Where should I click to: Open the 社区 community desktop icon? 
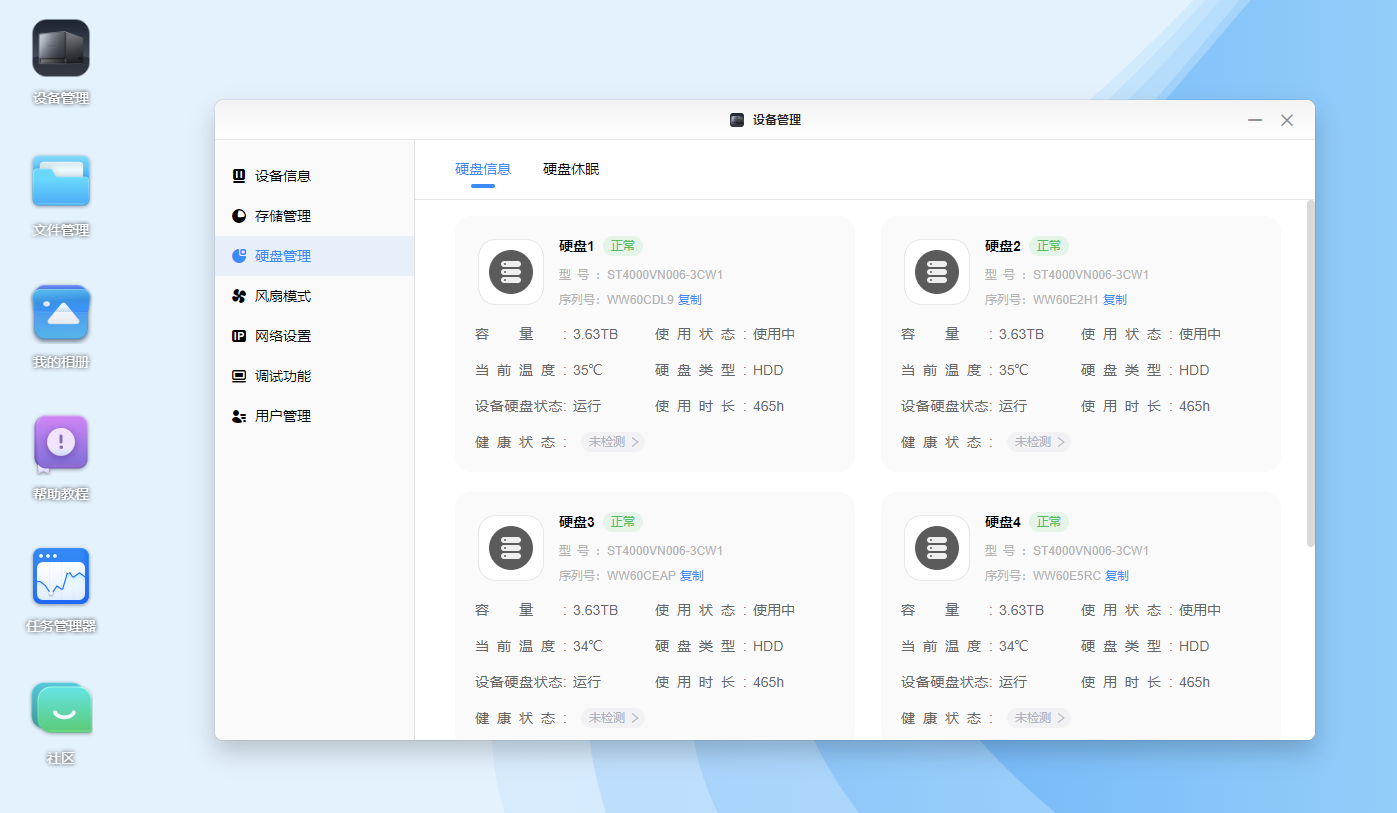61,709
